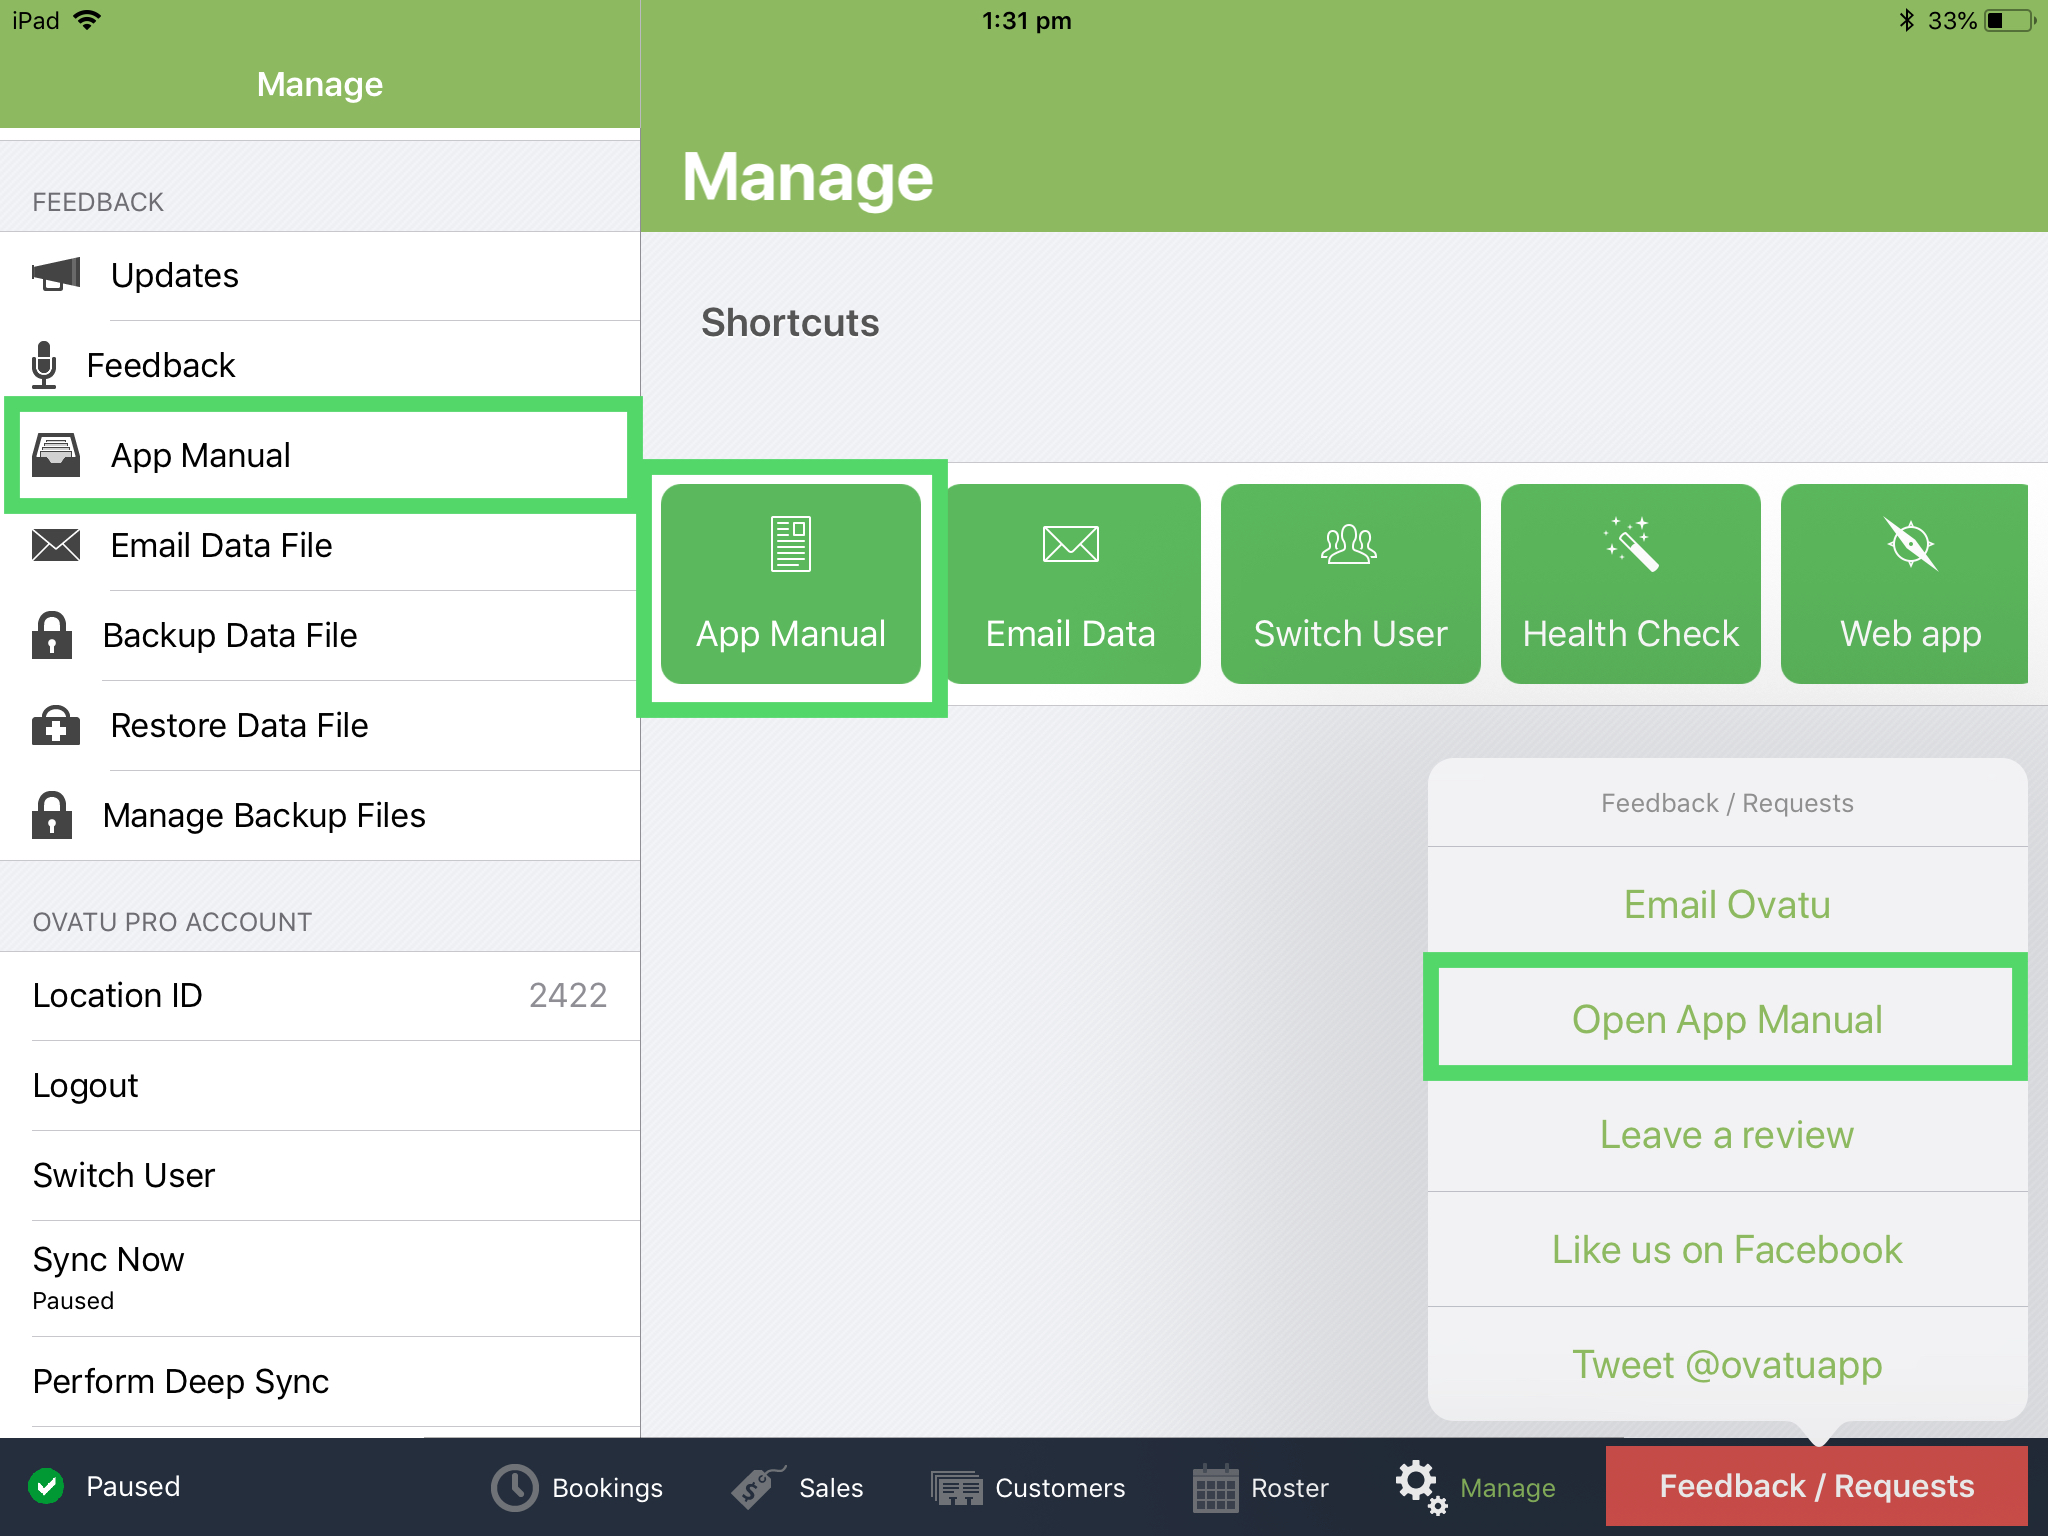This screenshot has height=1536, width=2048.
Task: Click the compass icon on Web app shortcut
Action: pyautogui.click(x=1911, y=544)
